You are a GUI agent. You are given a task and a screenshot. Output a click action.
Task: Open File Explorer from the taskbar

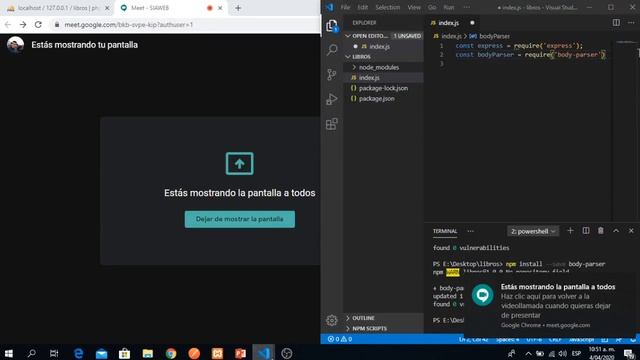click(x=148, y=353)
